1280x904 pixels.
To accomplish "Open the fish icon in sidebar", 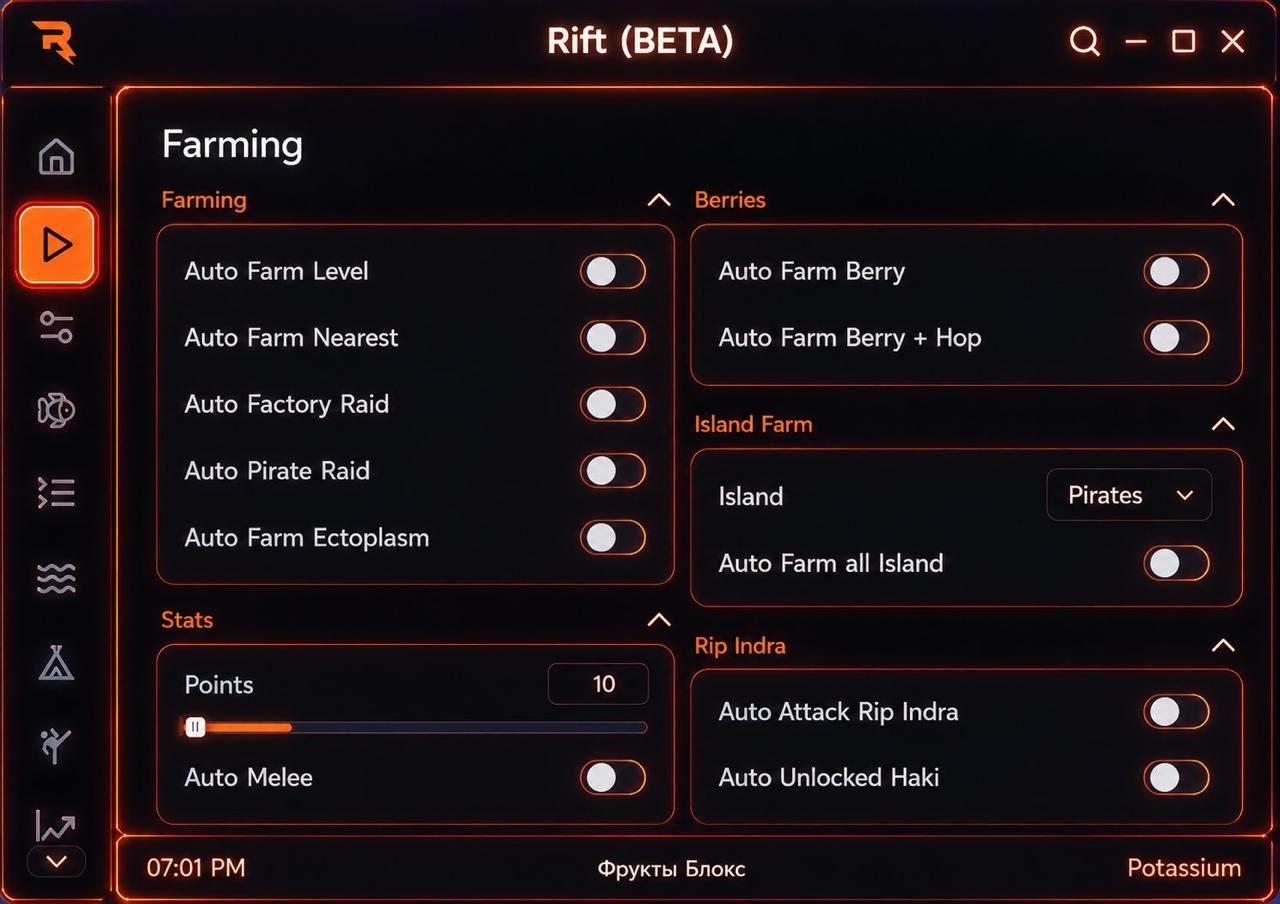I will point(56,410).
